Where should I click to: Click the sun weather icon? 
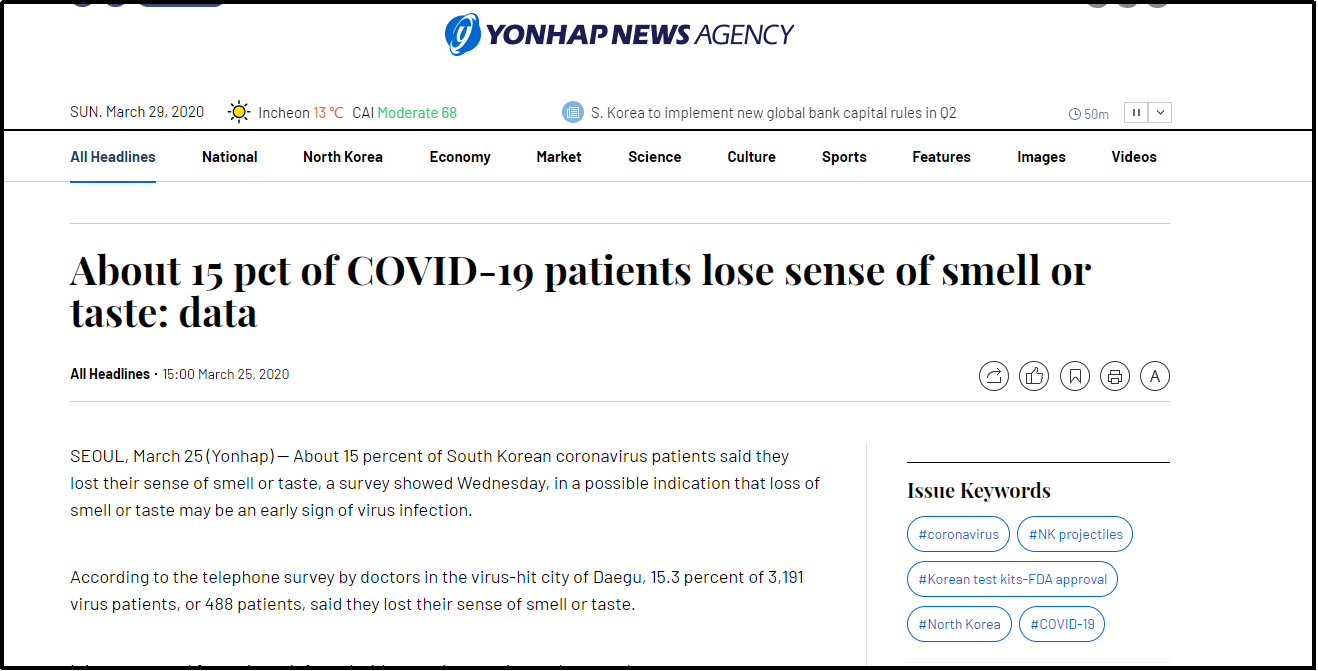coord(239,112)
